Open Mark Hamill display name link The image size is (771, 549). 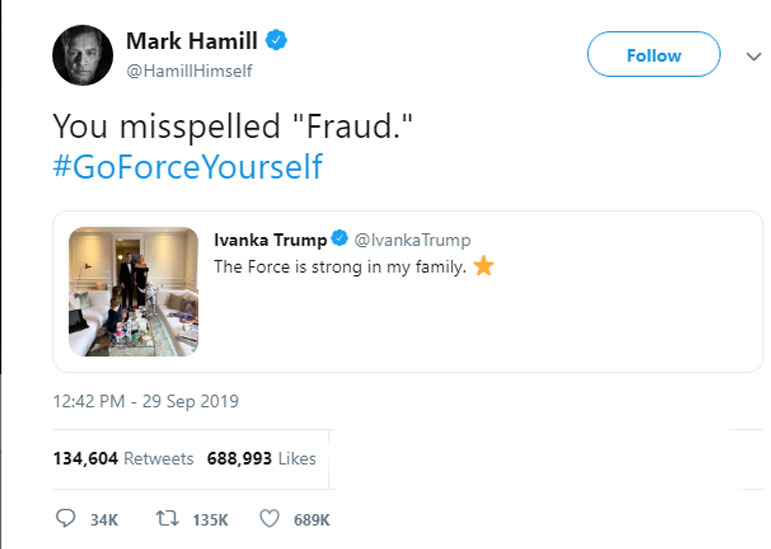pyautogui.click(x=191, y=41)
